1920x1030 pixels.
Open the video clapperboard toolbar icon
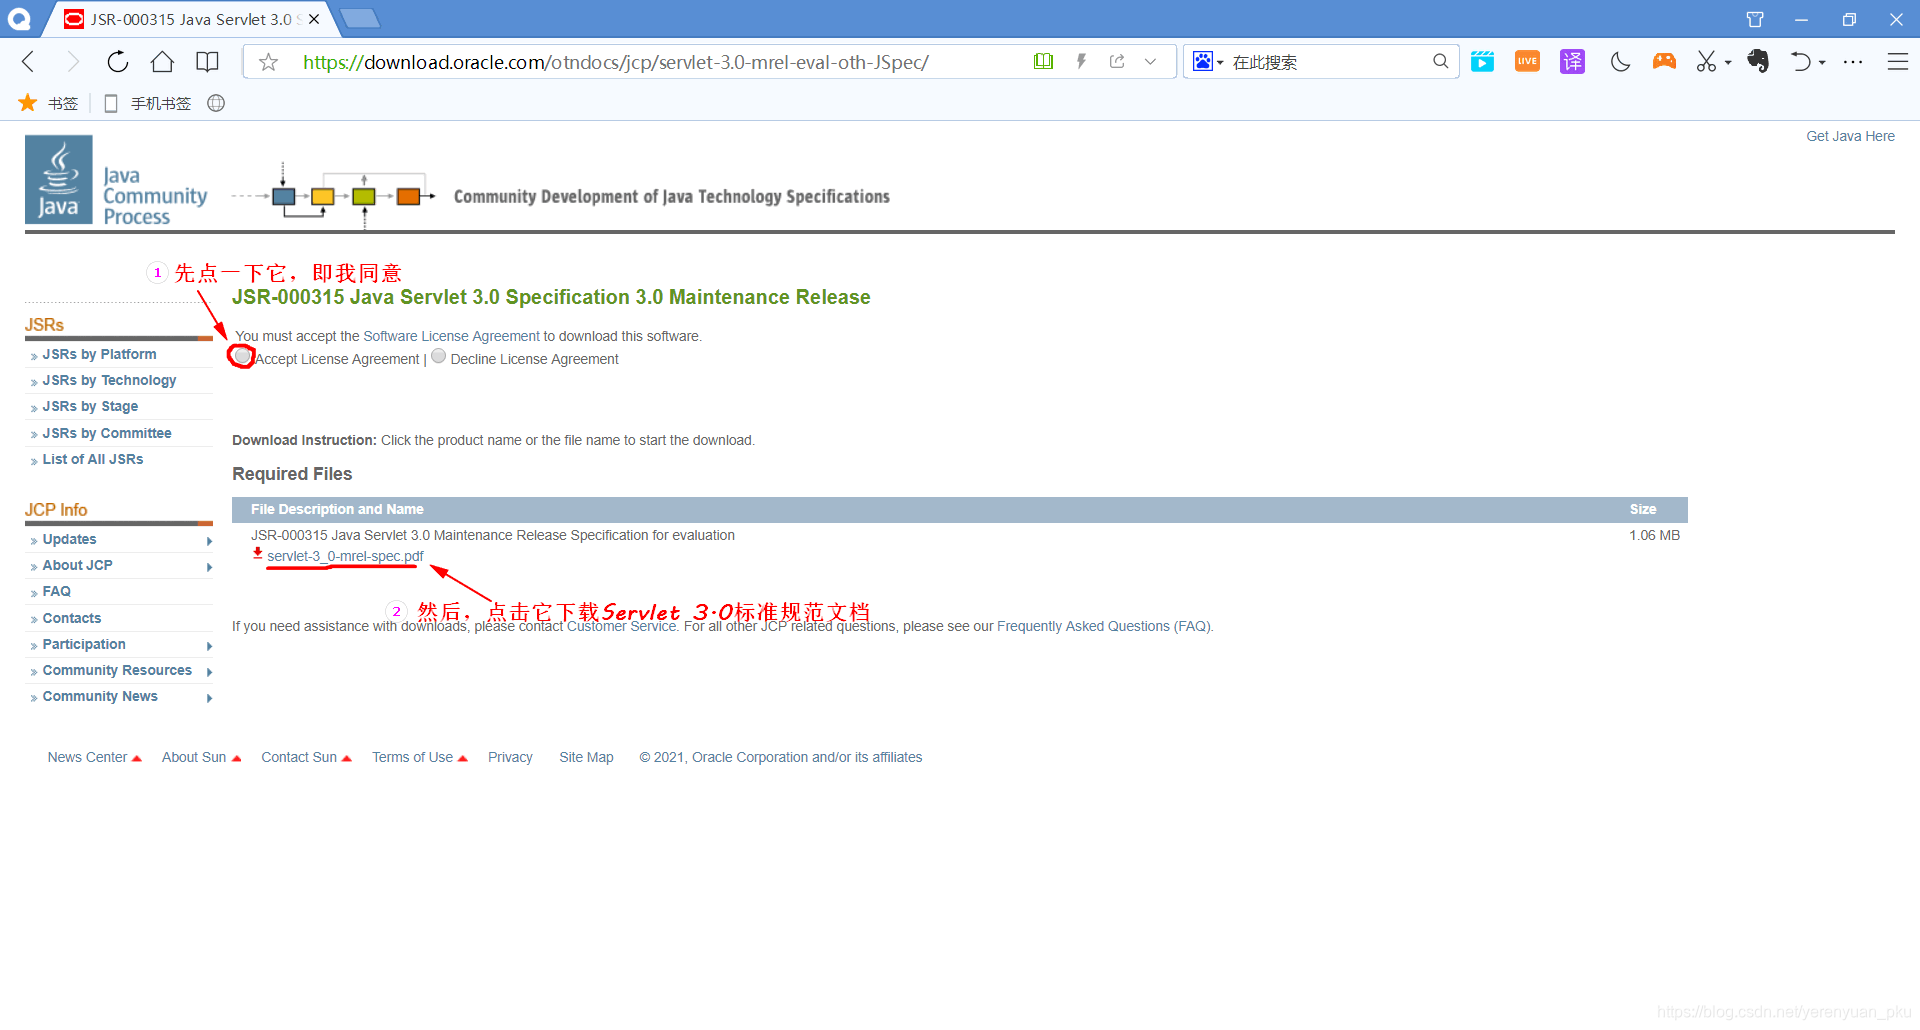pyautogui.click(x=1482, y=62)
